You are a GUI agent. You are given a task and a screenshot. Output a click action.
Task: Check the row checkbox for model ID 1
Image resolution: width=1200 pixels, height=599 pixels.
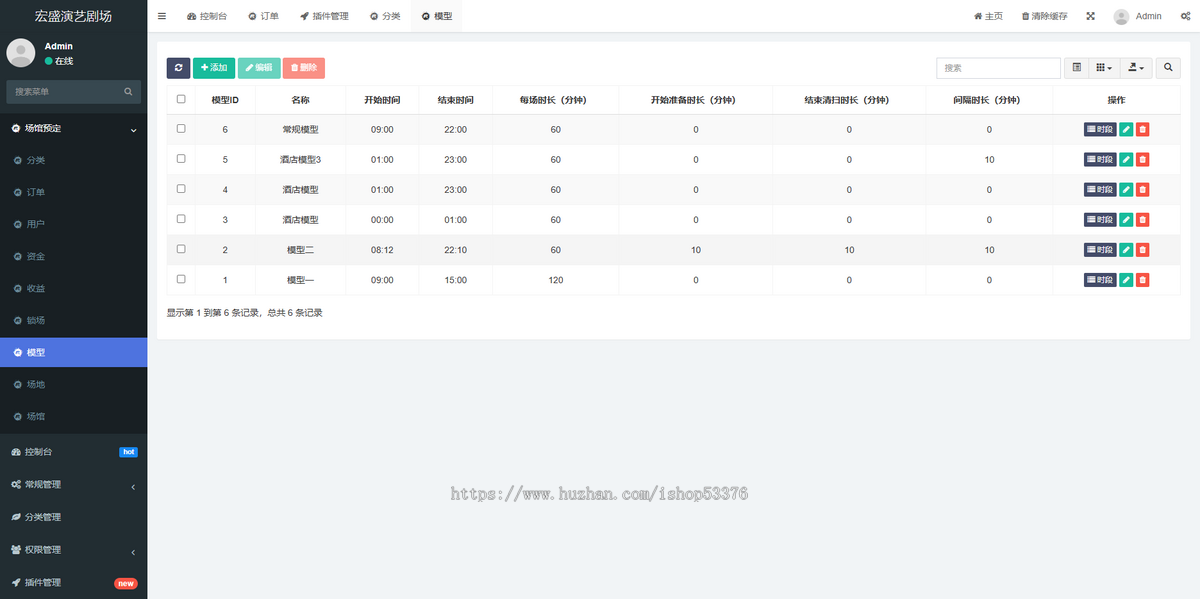click(181, 279)
